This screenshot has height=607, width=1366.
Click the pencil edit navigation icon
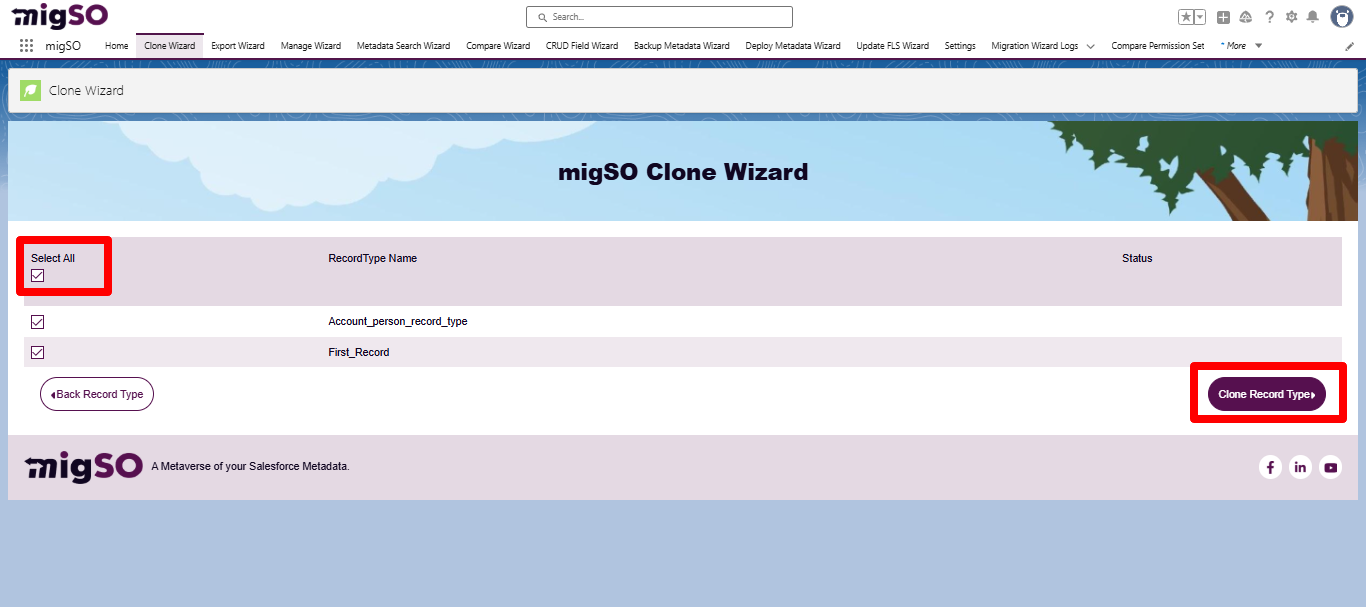tap(1349, 46)
